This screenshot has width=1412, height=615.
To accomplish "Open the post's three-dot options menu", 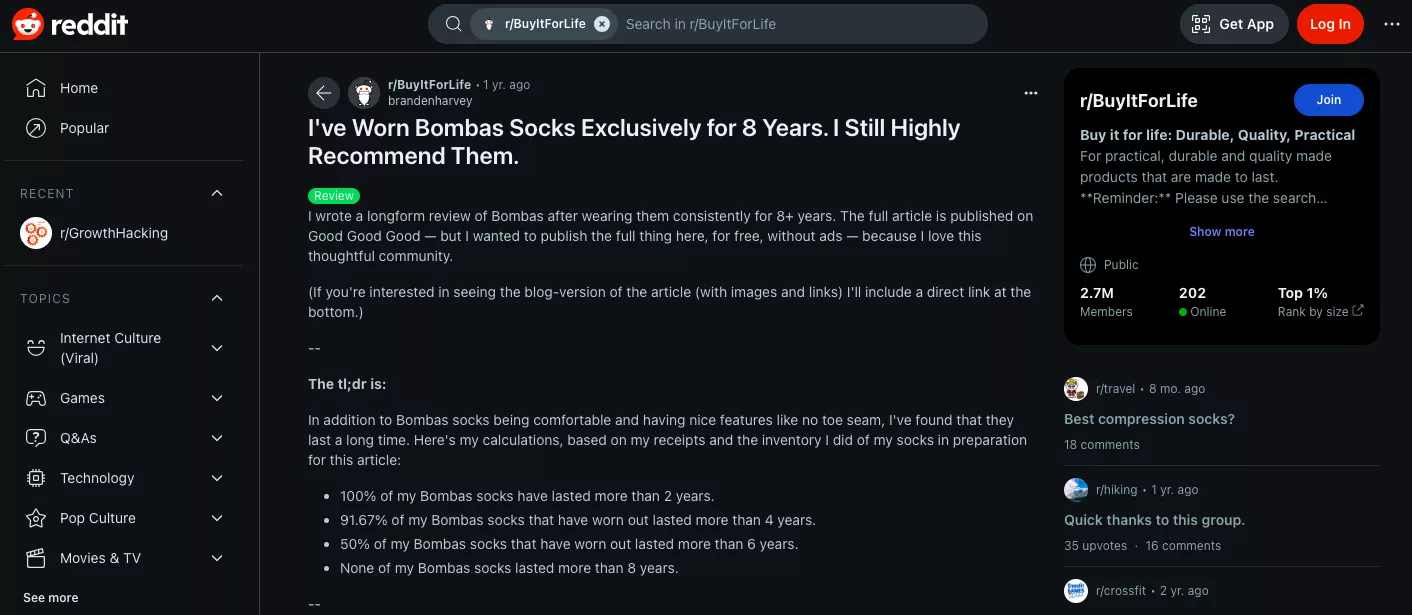I will pyautogui.click(x=1031, y=93).
